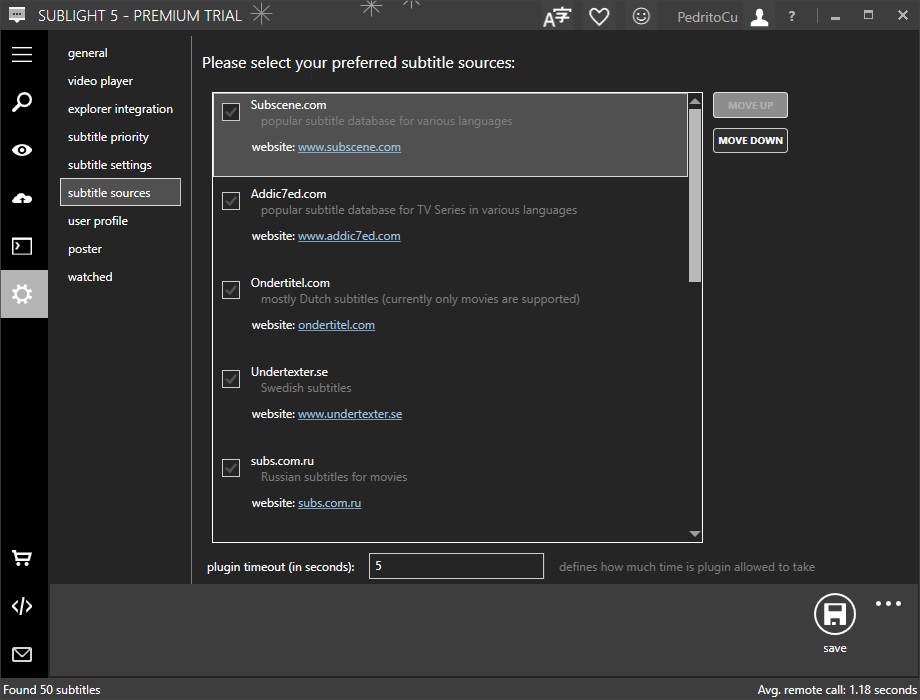Screen dimensions: 920x700
Task: Open the www.subscene.com link
Action: tap(349, 147)
